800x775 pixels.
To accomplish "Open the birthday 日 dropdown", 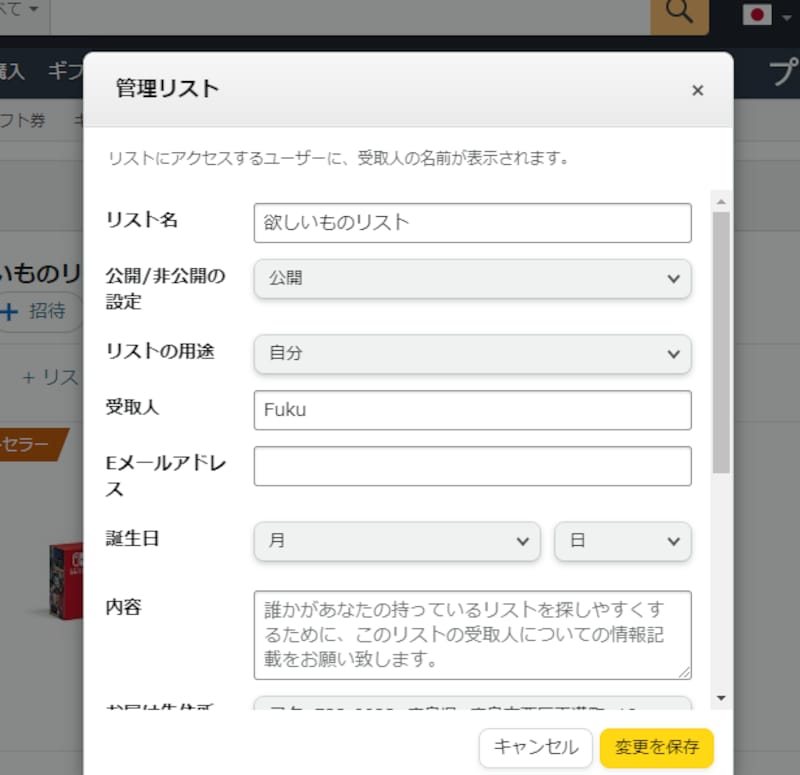I will tap(622, 540).
